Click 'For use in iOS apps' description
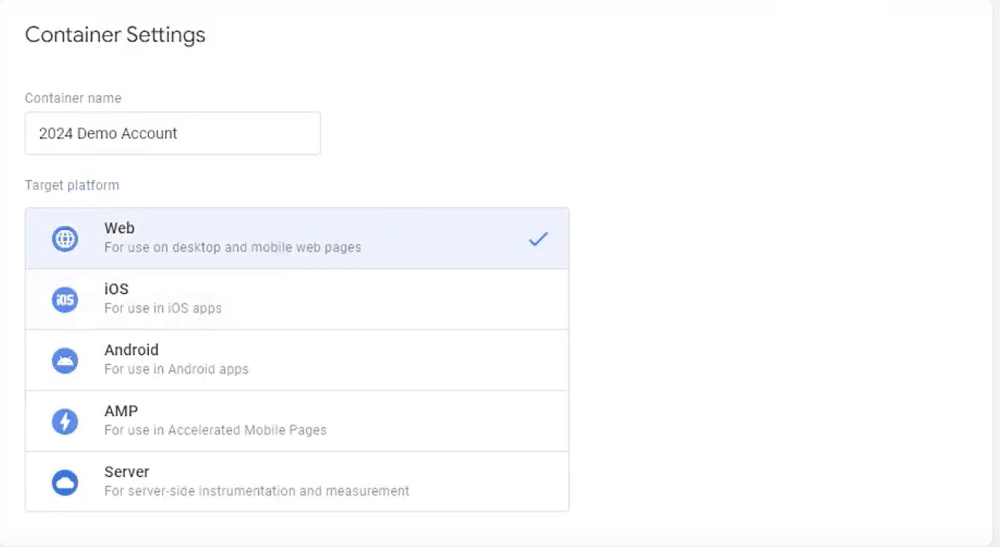Image resolution: width=1000 pixels, height=547 pixels. tap(163, 308)
